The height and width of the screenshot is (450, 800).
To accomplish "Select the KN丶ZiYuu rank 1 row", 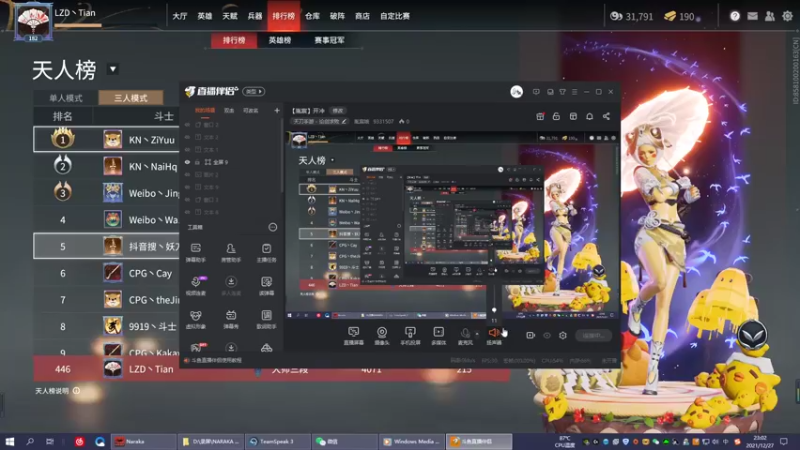I will coord(107,139).
